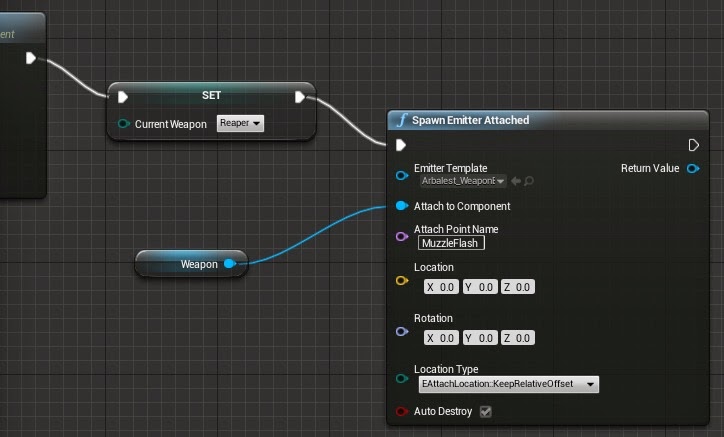This screenshot has height=437, width=724.
Task: Open the EAttachLocation::KeepRelativeOffset dropdown
Action: (508, 384)
